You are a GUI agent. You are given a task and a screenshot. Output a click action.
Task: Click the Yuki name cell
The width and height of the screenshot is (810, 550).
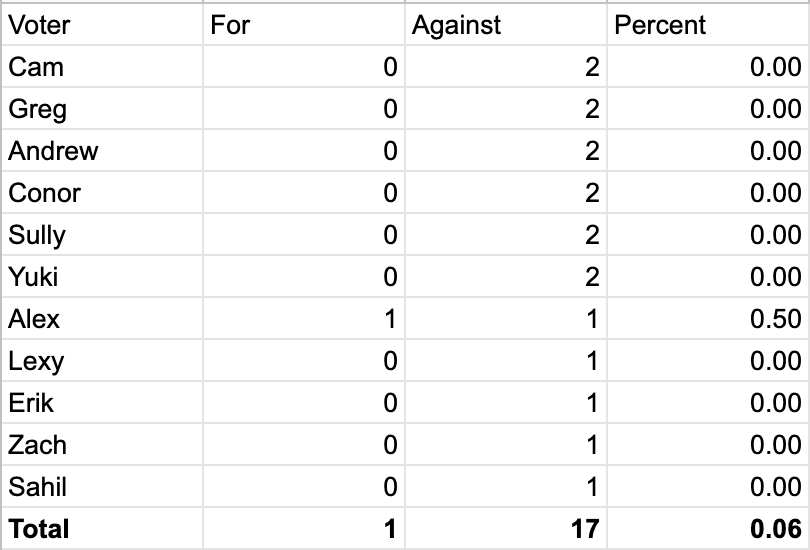[x=102, y=277]
